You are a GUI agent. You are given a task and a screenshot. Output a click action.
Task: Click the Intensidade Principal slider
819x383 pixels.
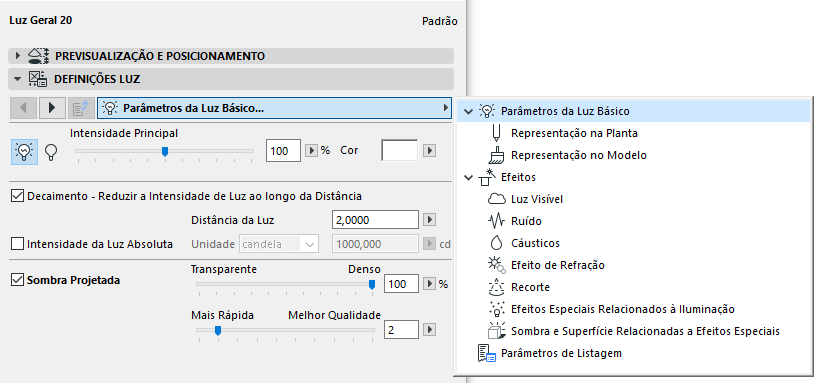coord(165,152)
